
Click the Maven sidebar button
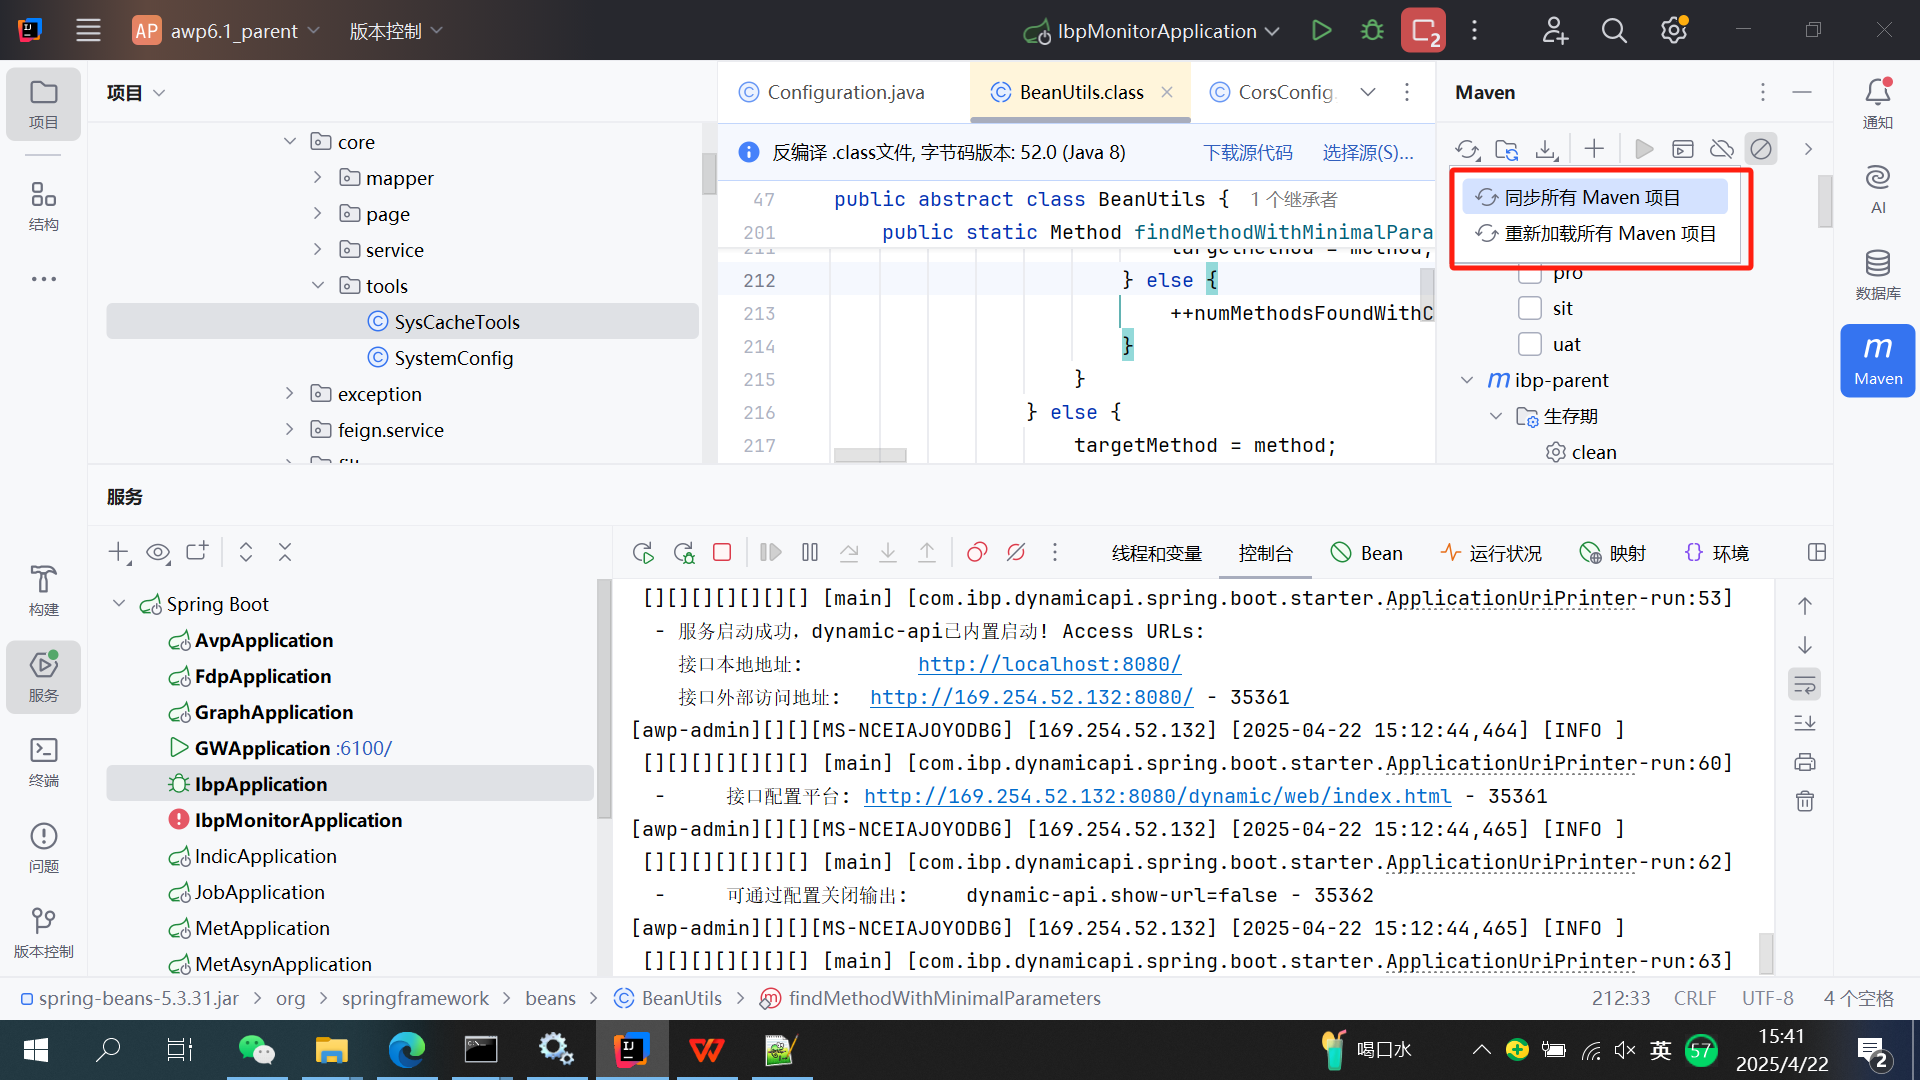point(1878,360)
